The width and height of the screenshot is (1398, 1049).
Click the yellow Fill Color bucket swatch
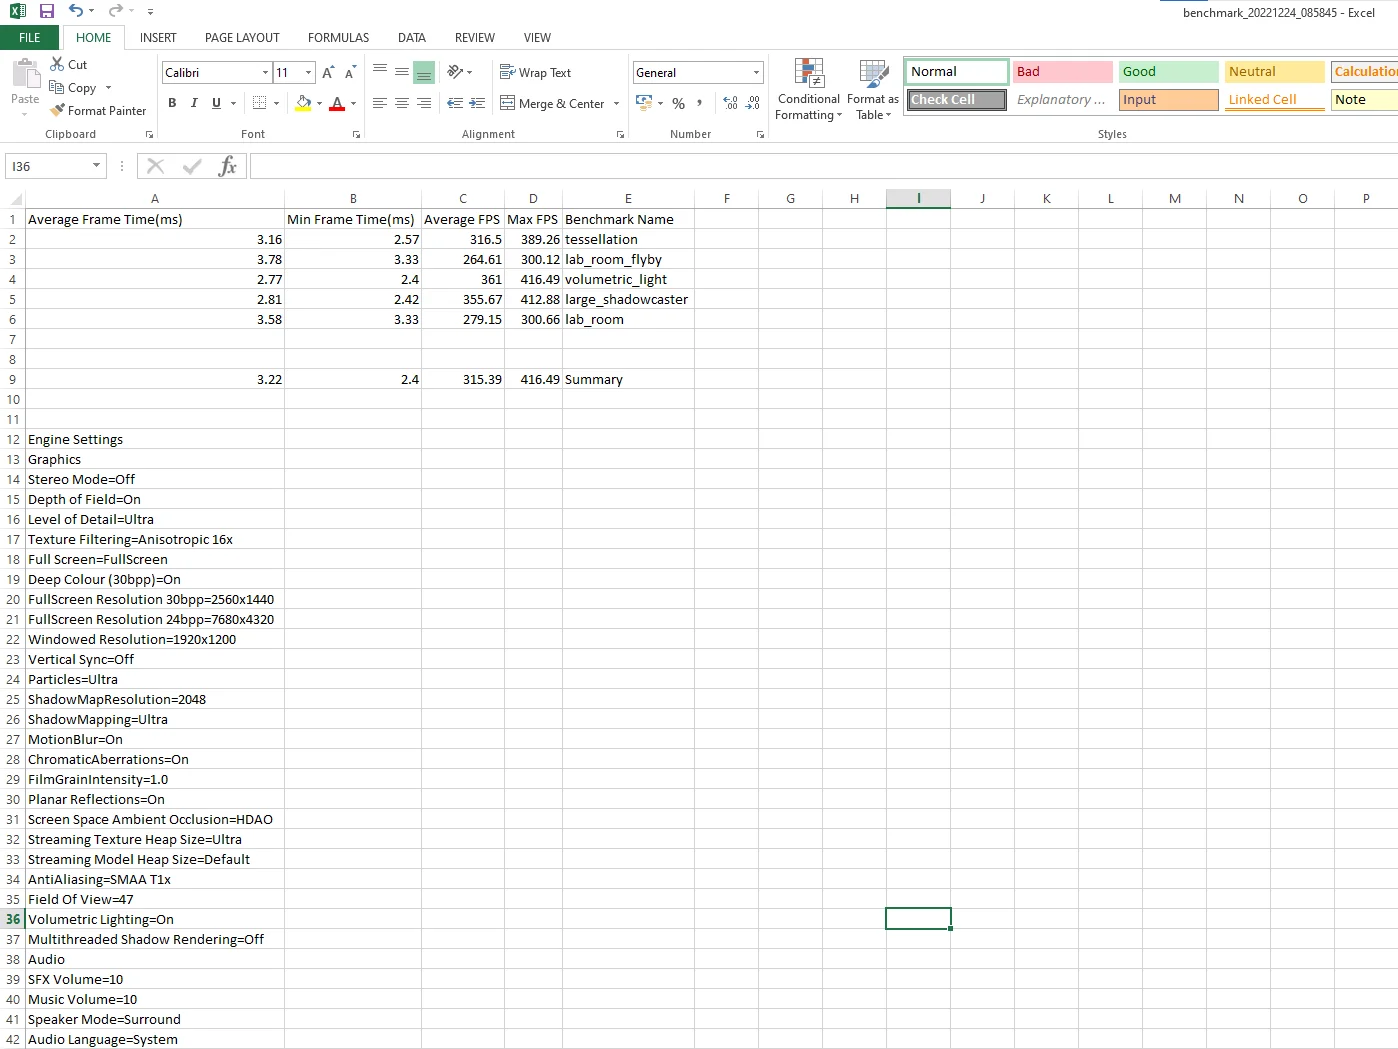click(x=304, y=103)
